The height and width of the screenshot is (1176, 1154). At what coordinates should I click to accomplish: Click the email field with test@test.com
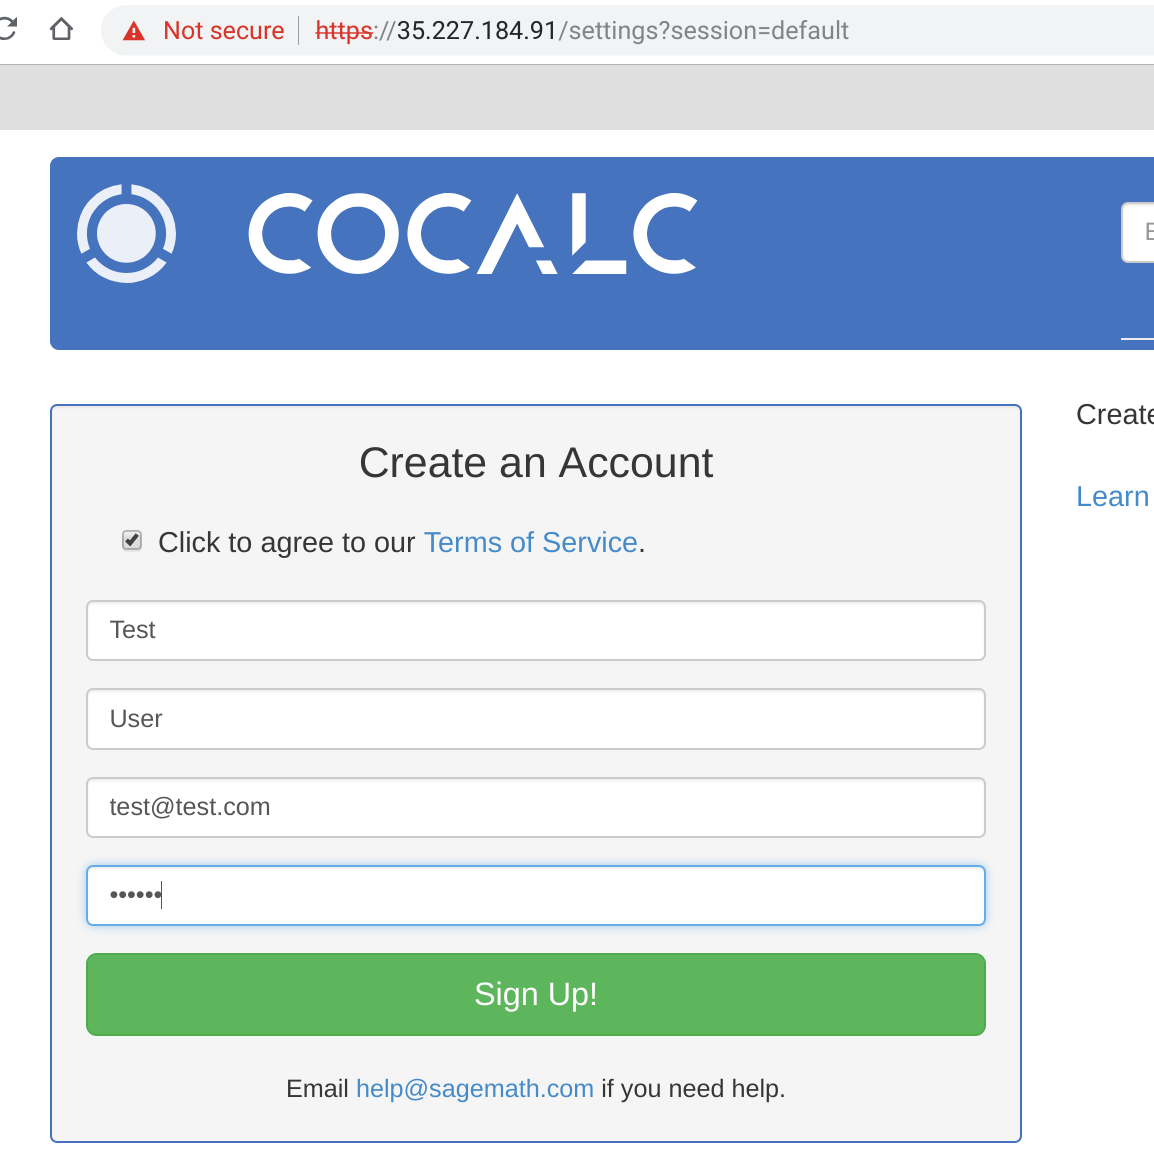(536, 807)
